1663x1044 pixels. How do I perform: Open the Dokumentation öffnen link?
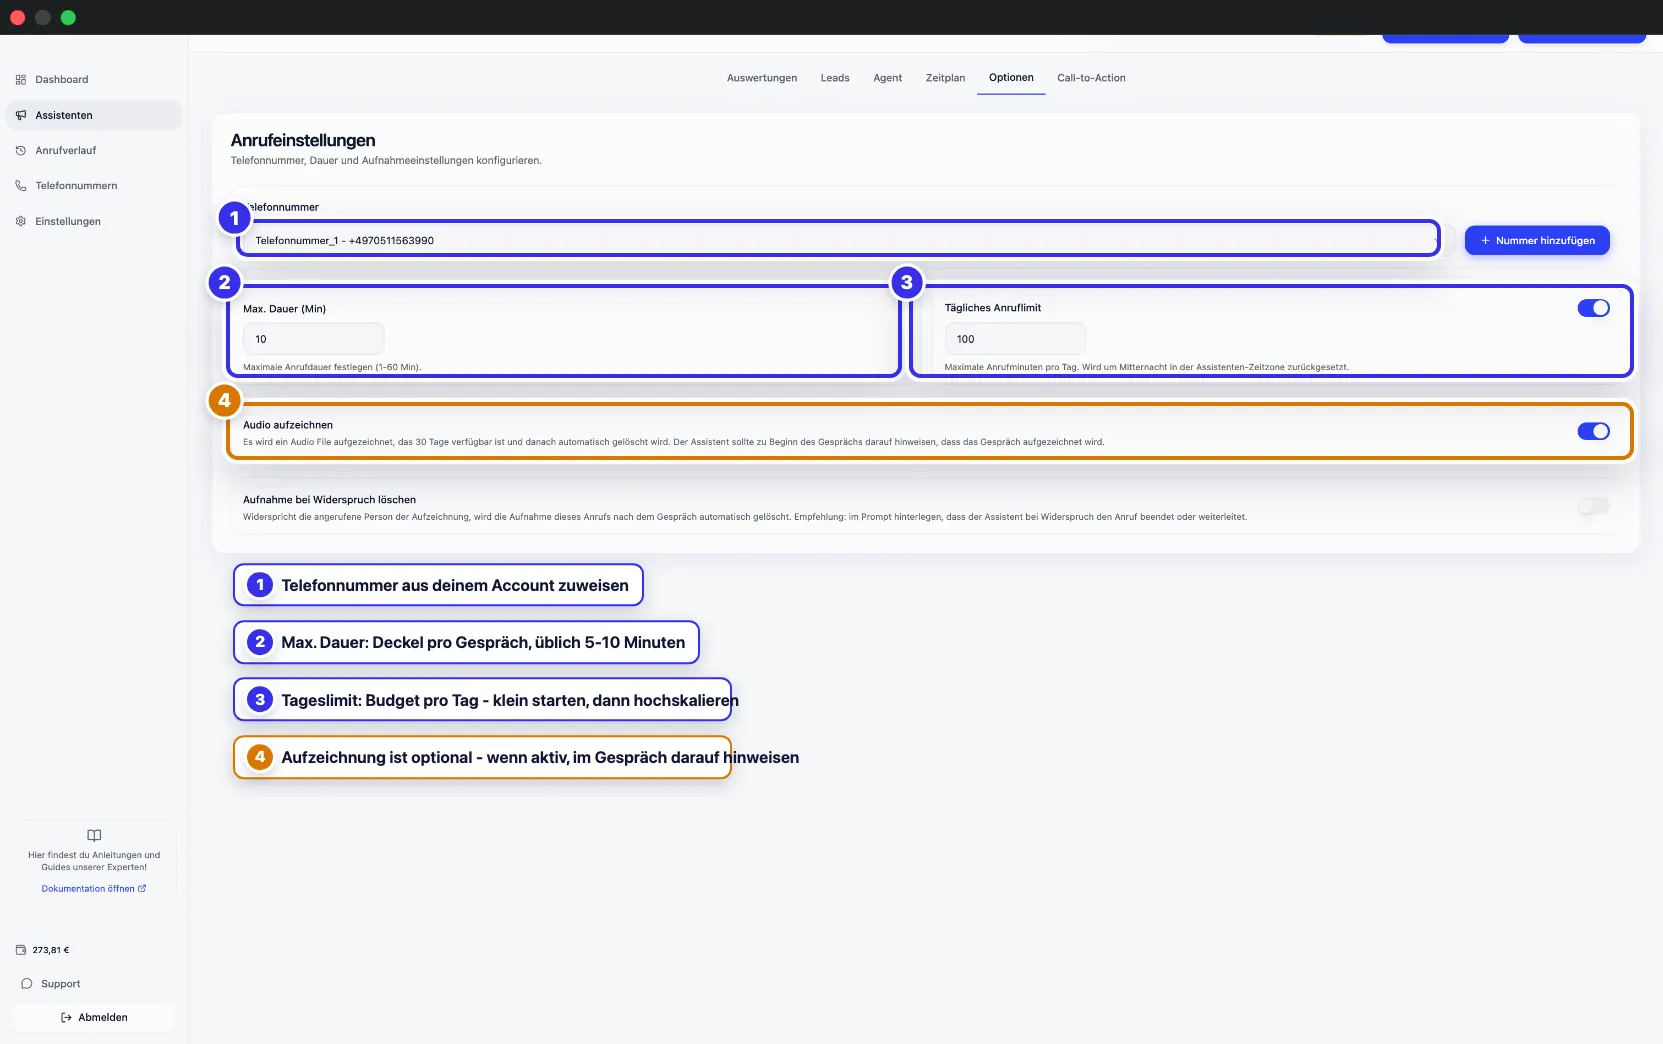click(94, 889)
